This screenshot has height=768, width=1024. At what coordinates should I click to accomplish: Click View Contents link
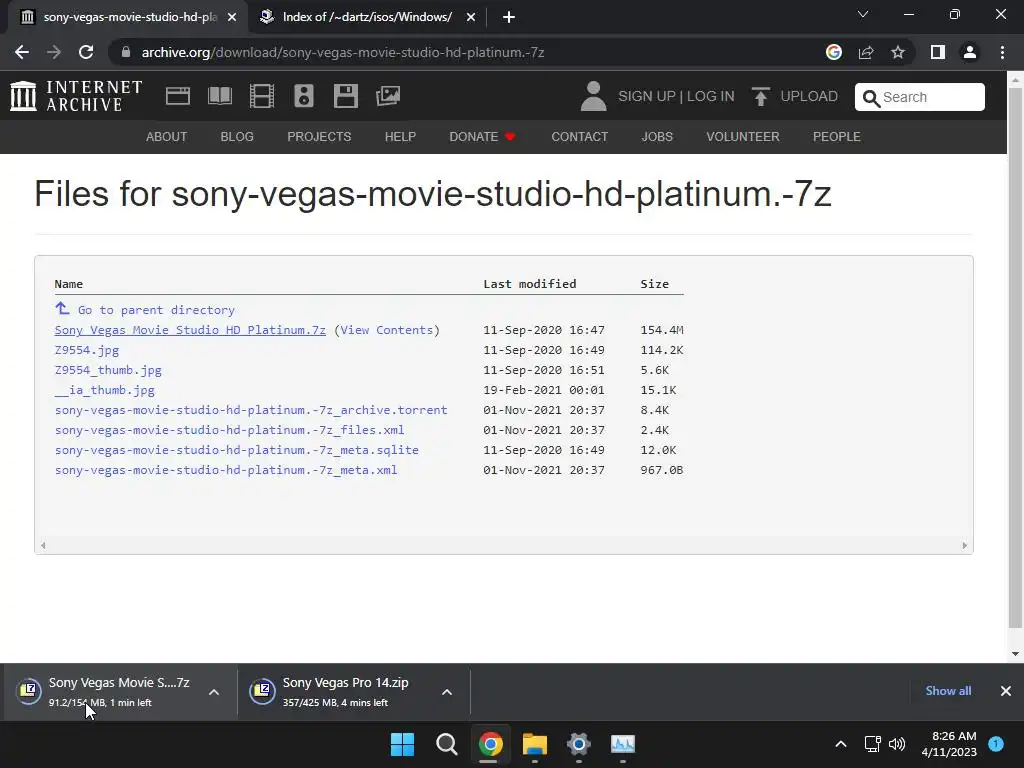pyautogui.click(x=387, y=330)
